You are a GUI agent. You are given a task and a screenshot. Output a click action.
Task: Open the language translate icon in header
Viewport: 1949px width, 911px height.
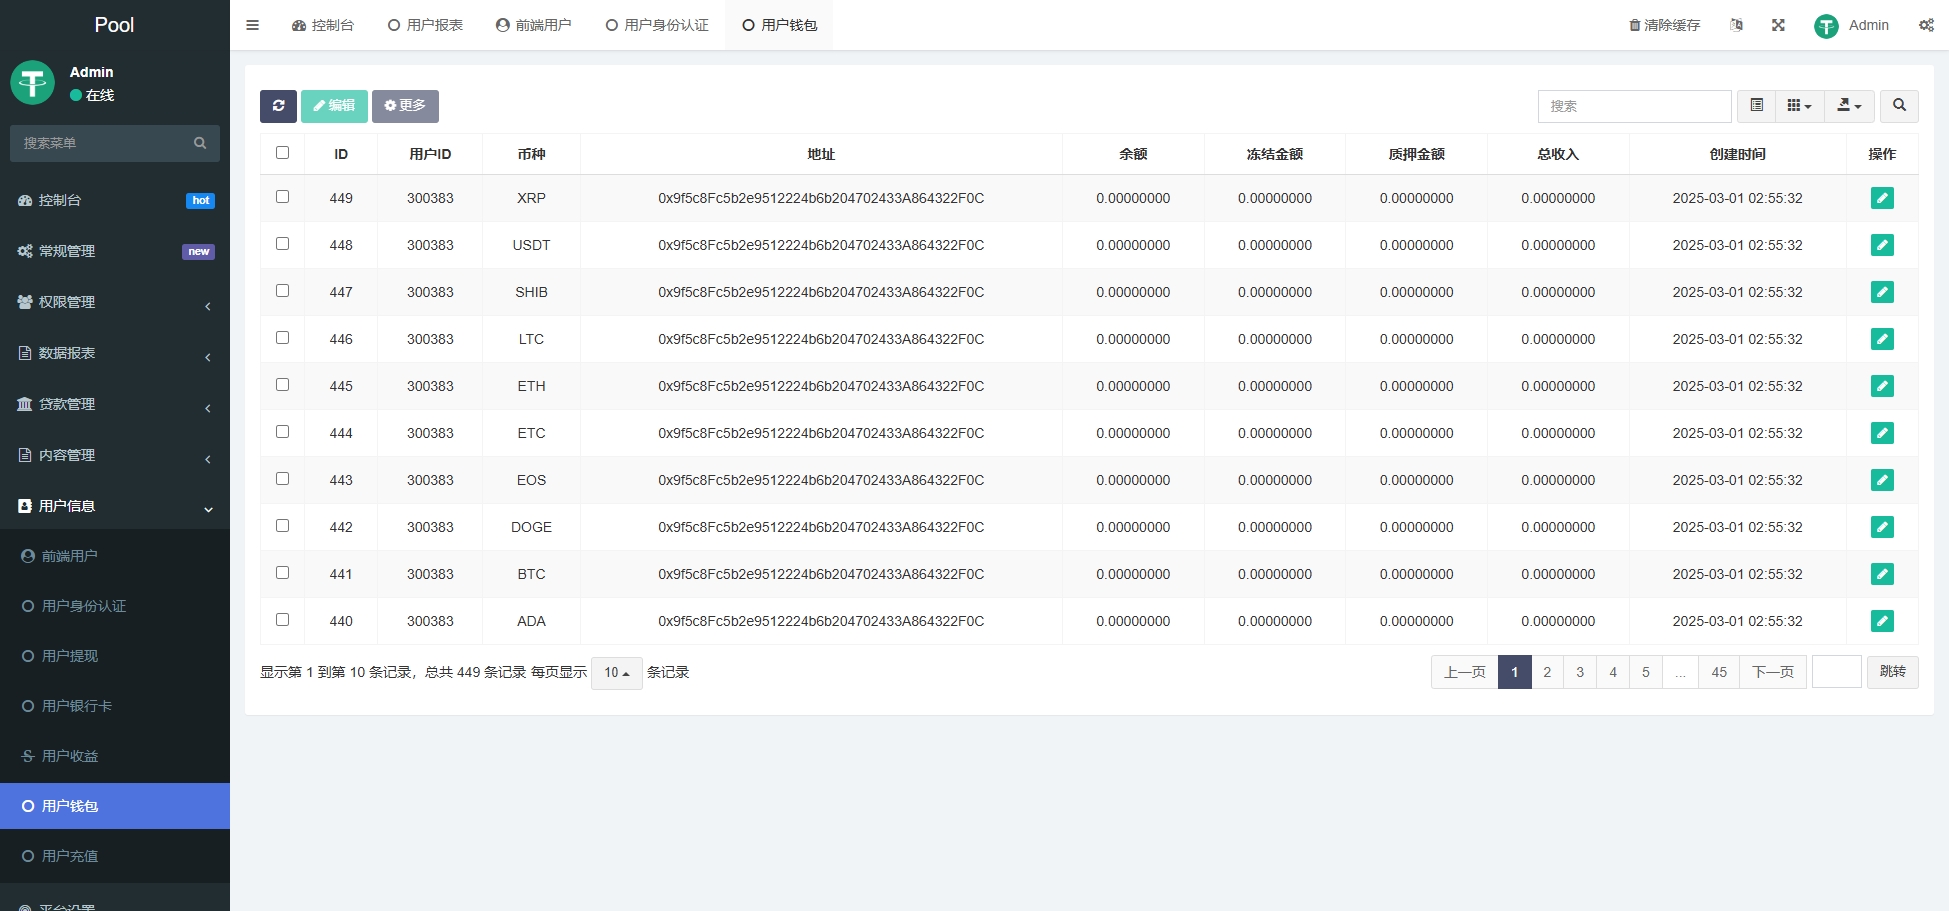pos(1736,25)
